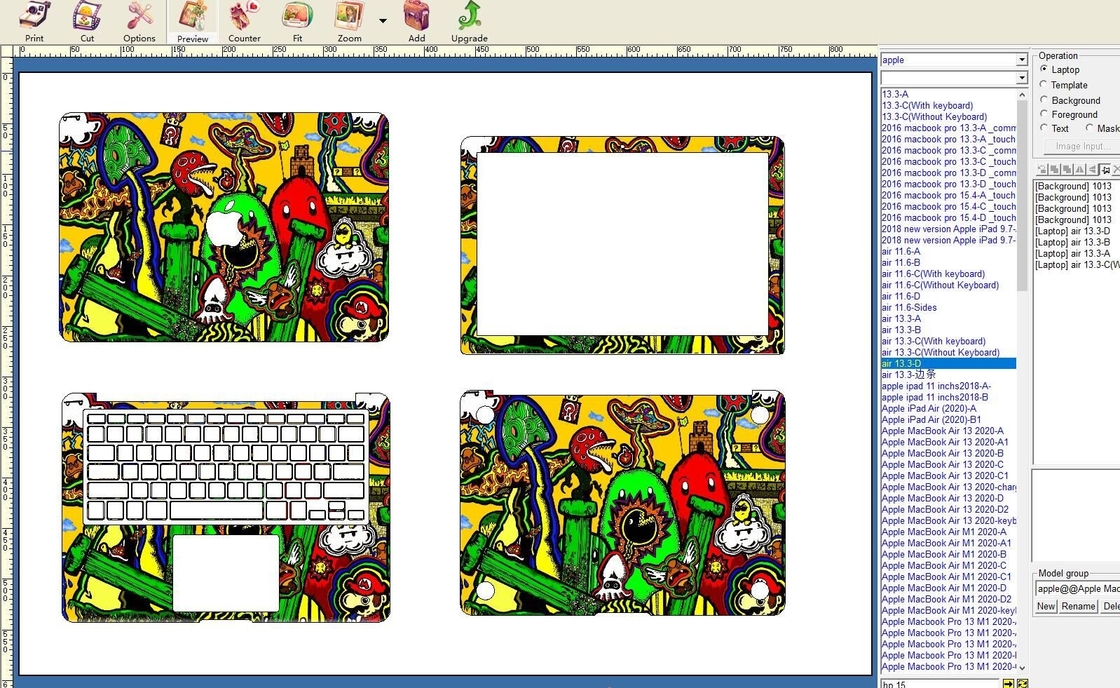Select the Laptop operation radio button
Screen dimensions: 1120x688
[1061, 69]
